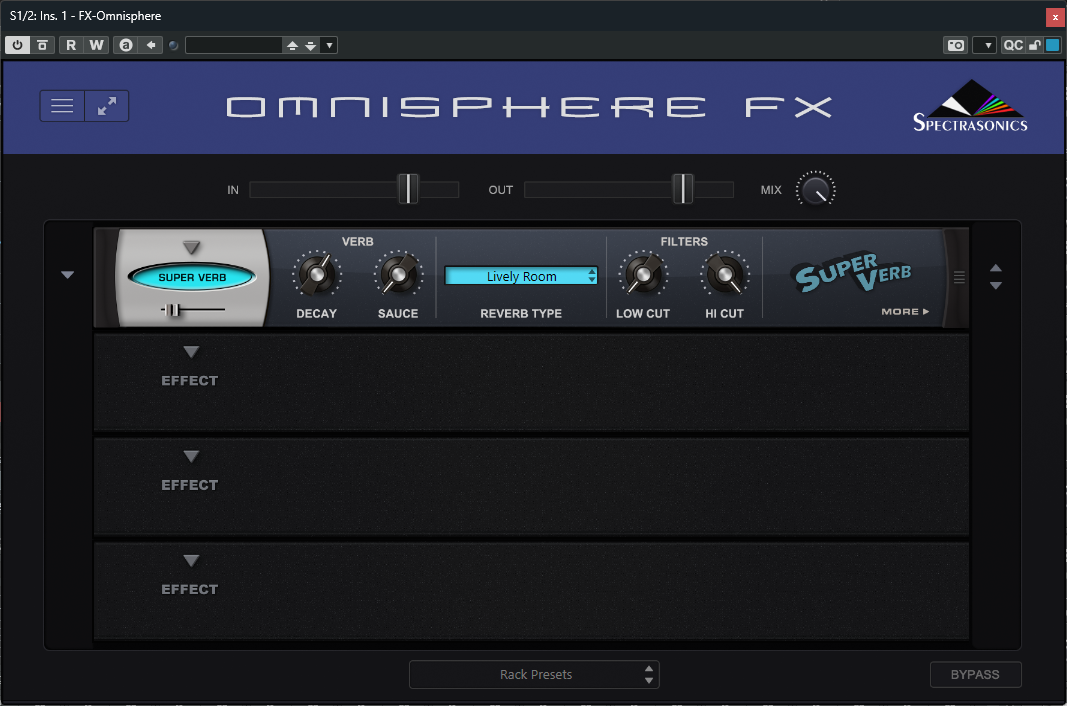
Task: Click the OUT level slider handle
Action: pyautogui.click(x=683, y=189)
